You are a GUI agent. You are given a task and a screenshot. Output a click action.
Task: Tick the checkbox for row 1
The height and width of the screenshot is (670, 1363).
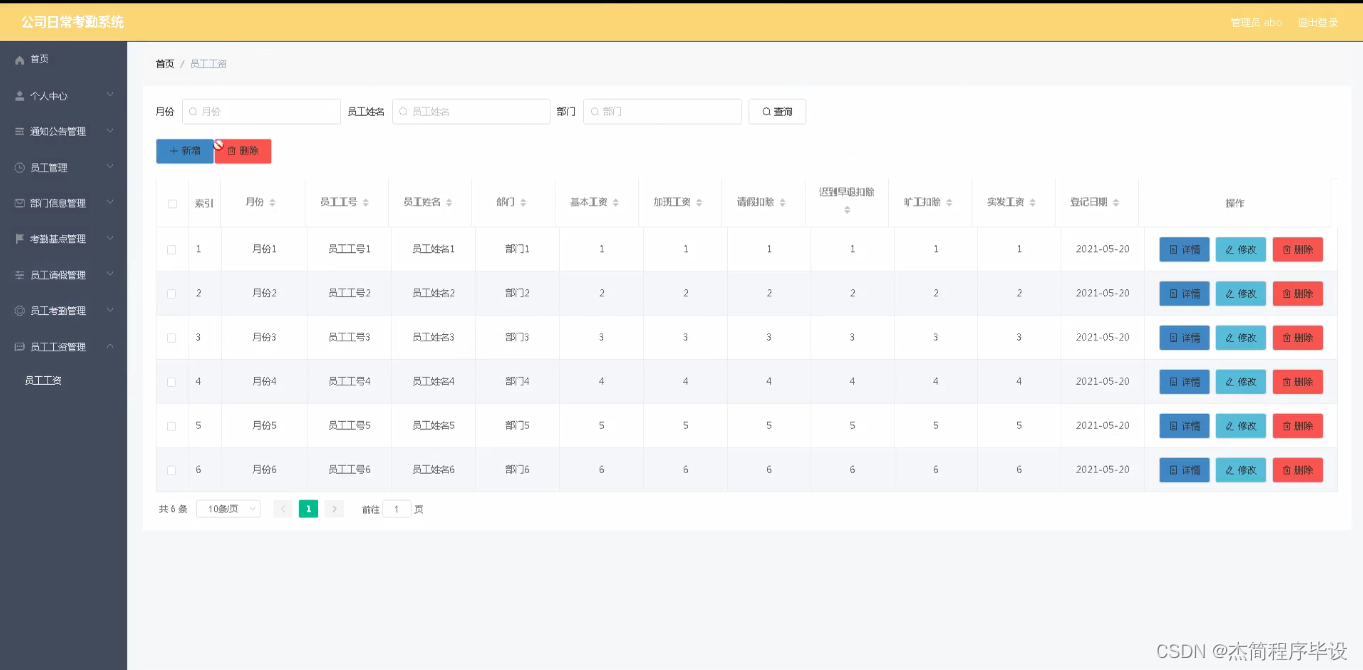[169, 249]
